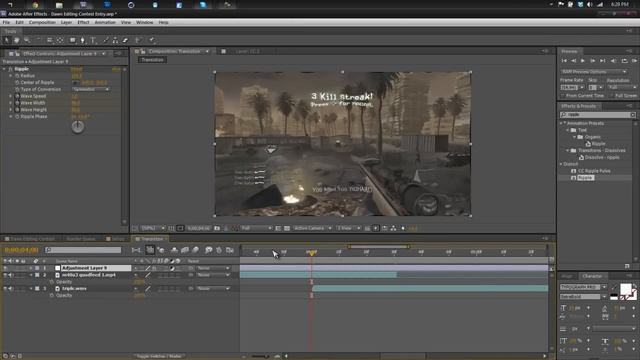This screenshot has height=360, width=640.
Task: Select the Pan Behind anchor tool
Action: (60, 40)
